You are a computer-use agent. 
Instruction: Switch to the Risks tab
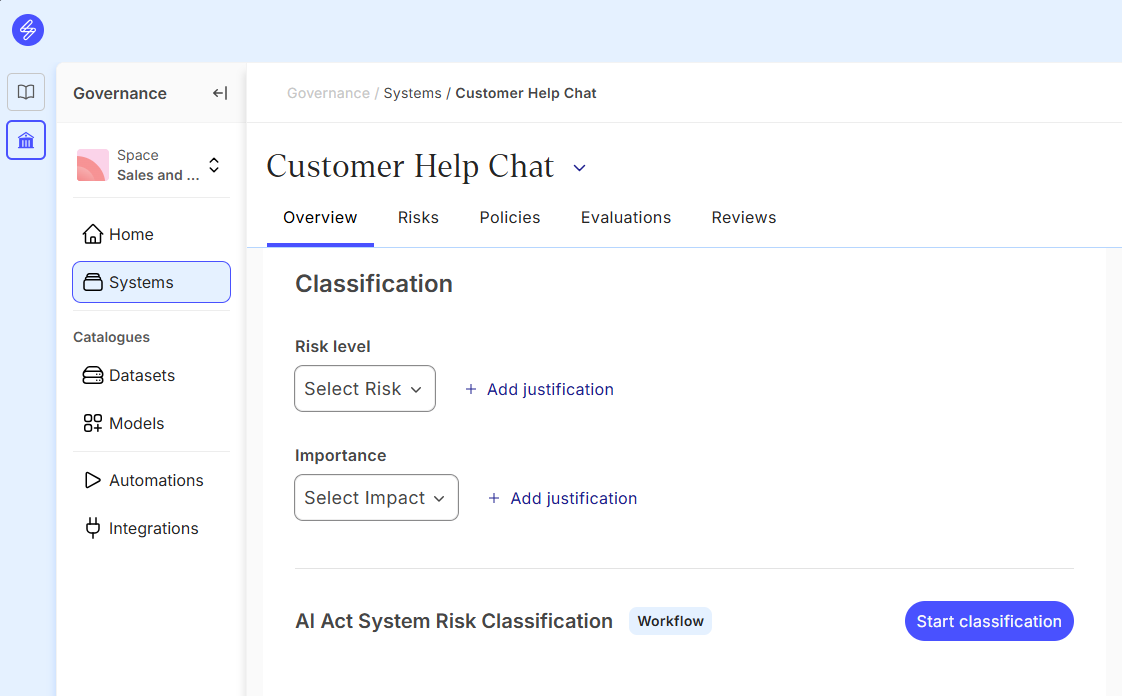click(x=418, y=217)
